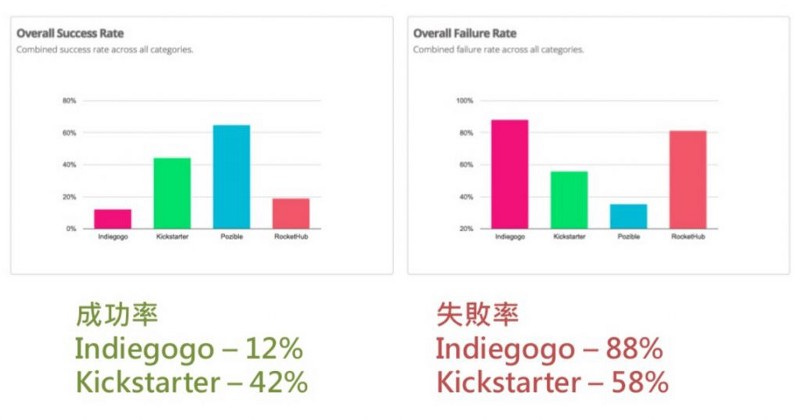Viewport: 800px width, 420px height.
Task: Click the Indiegogo label under success chart
Action: [113, 237]
